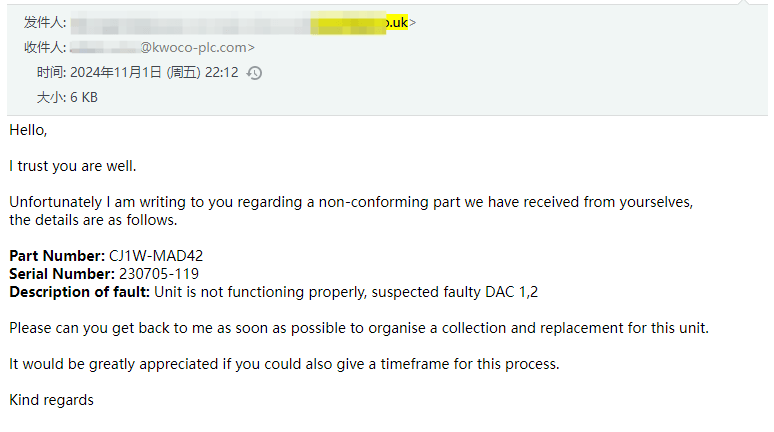Click the 大小: 6 KB size line
The image size is (774, 432).
tap(67, 97)
